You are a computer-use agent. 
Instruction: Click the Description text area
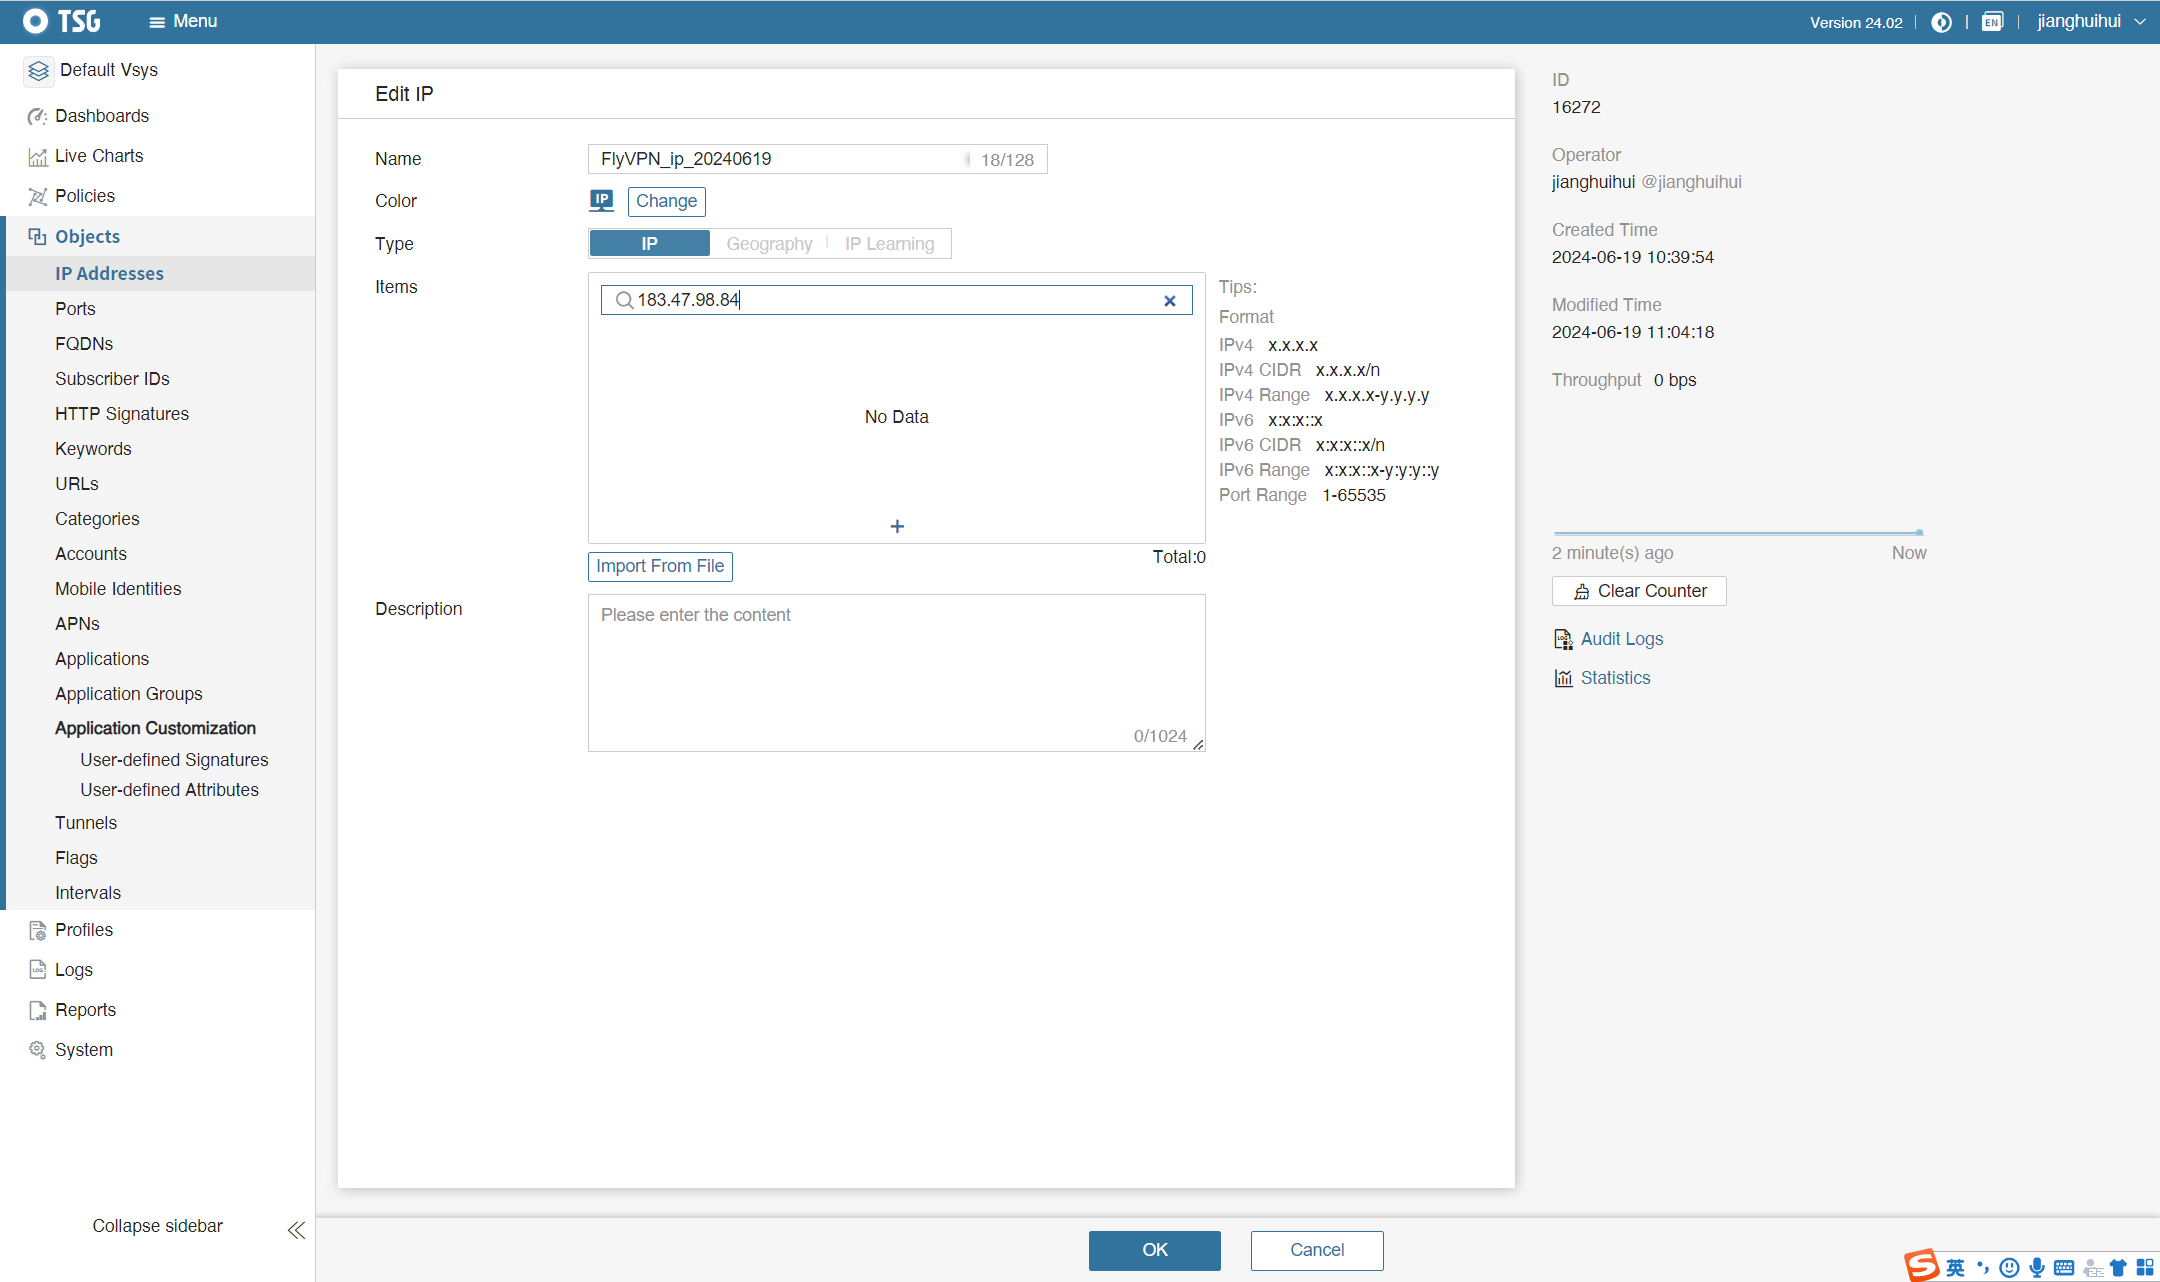point(896,672)
